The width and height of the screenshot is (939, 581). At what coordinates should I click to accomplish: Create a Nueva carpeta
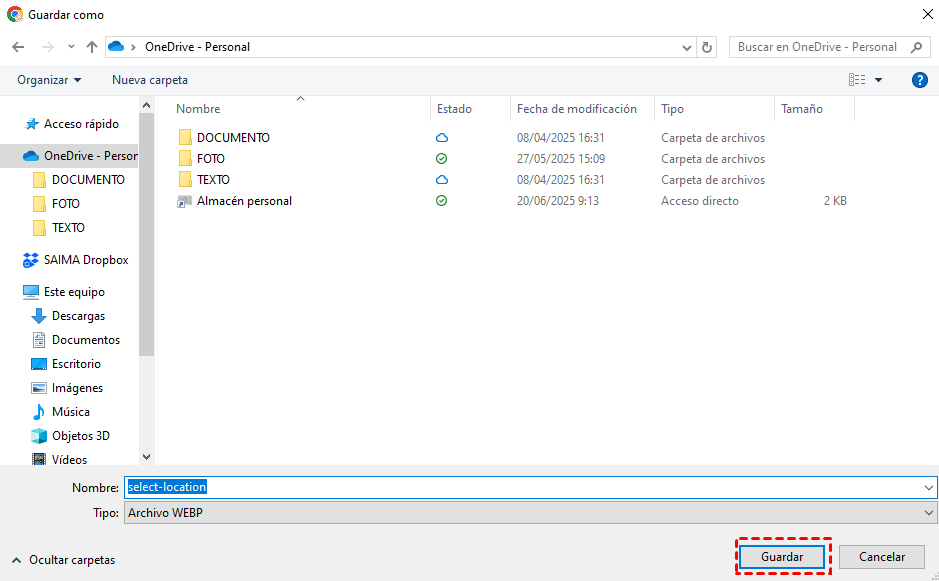pos(150,80)
